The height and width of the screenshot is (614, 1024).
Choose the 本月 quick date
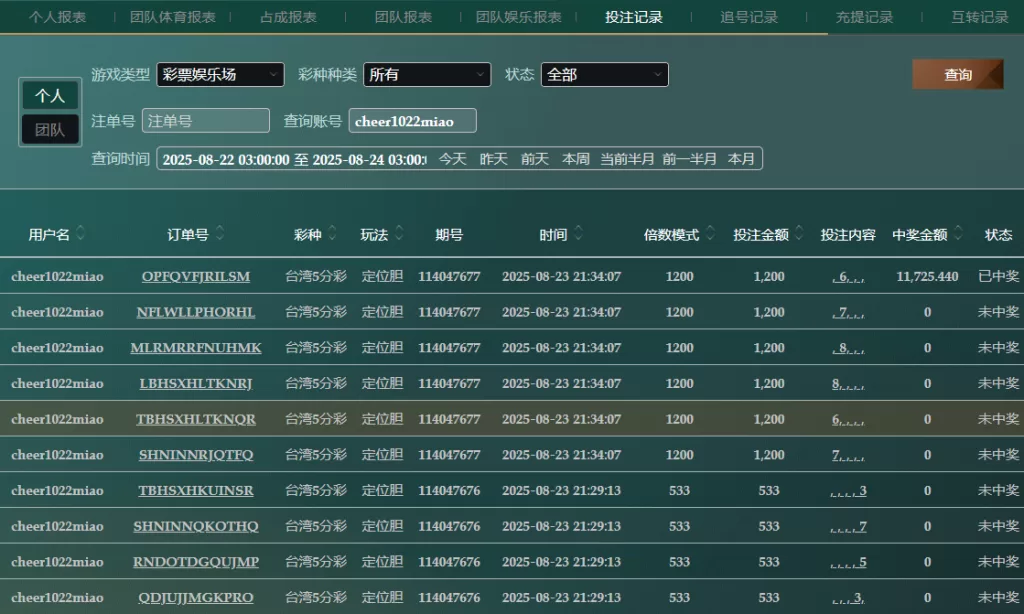tap(741, 159)
